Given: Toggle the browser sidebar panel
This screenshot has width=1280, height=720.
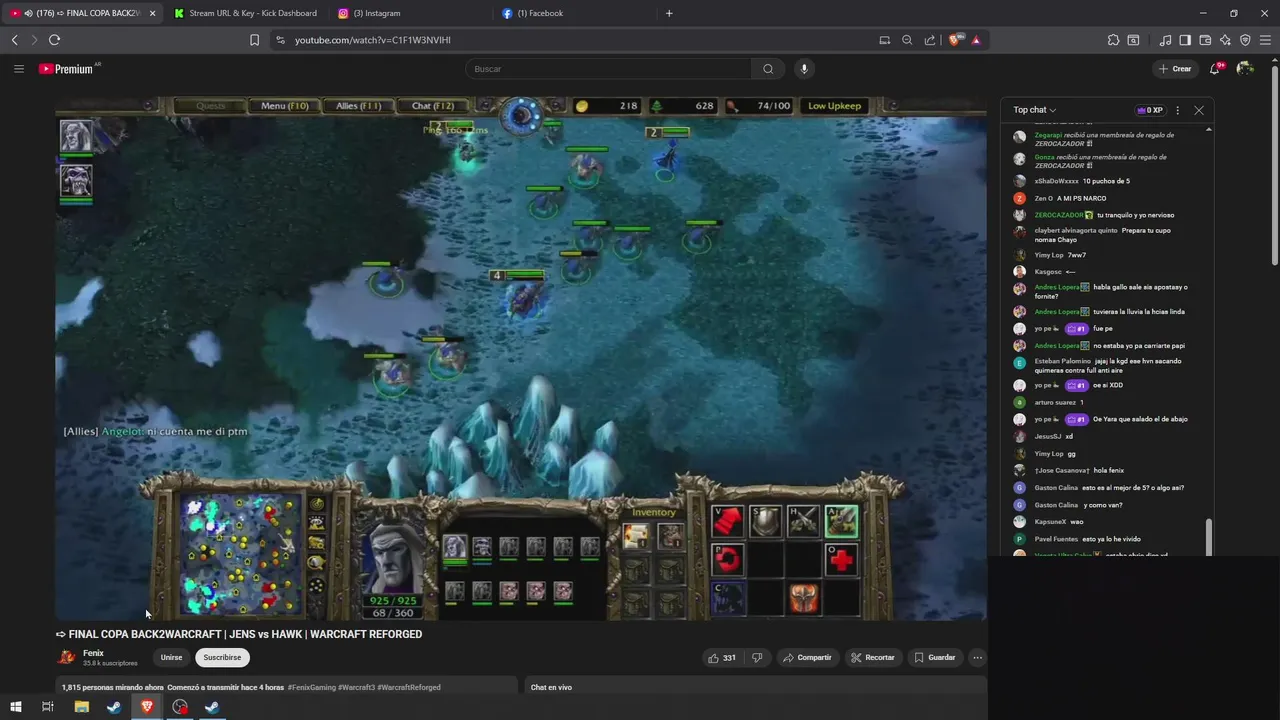Looking at the screenshot, I should 1185,40.
